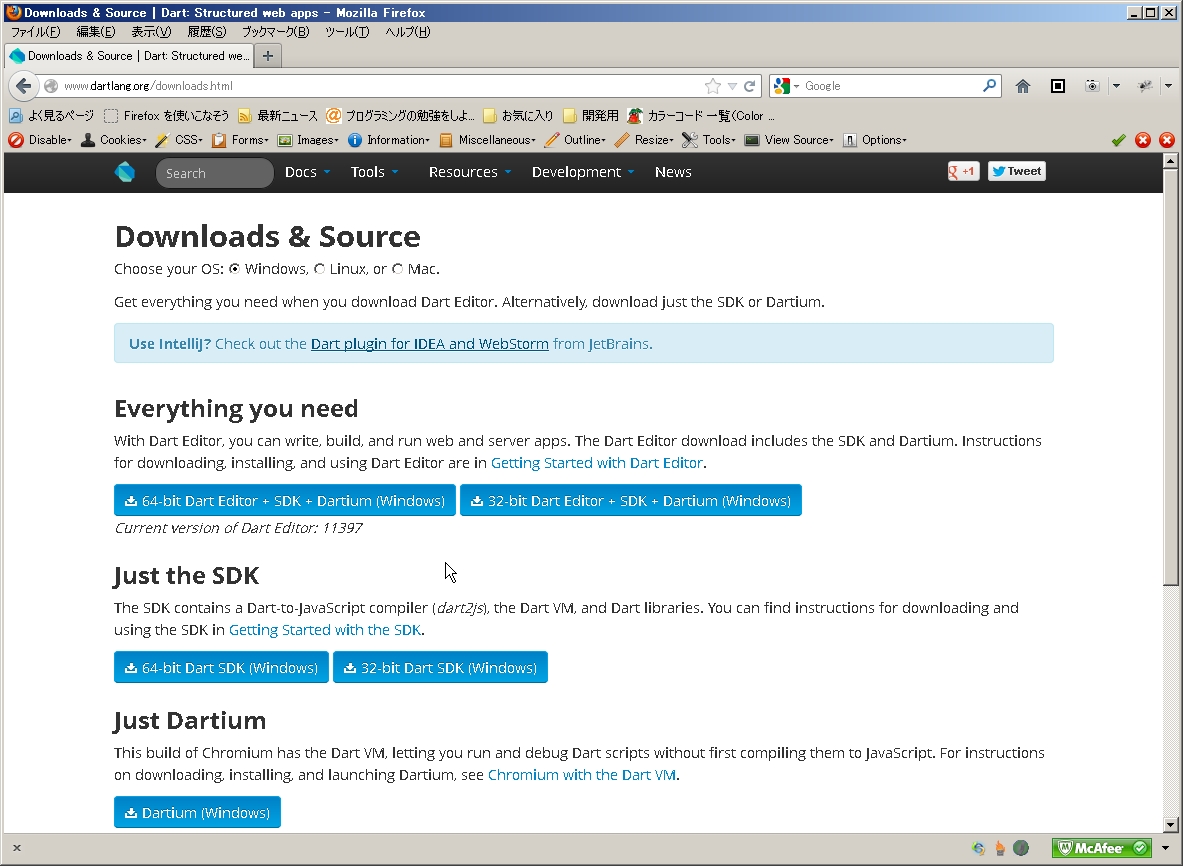Viewport: 1183px width, 866px height.
Task: Open the Development site navigation menu
Action: [582, 172]
